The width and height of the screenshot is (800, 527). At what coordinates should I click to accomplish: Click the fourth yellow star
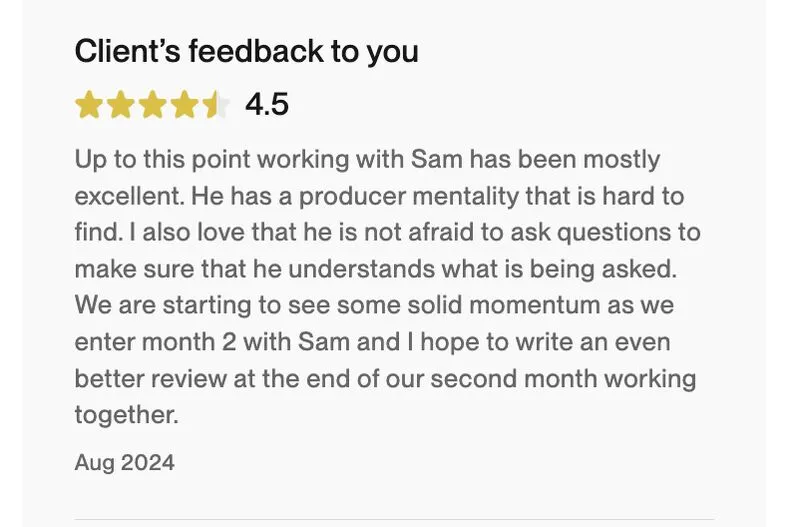click(184, 105)
